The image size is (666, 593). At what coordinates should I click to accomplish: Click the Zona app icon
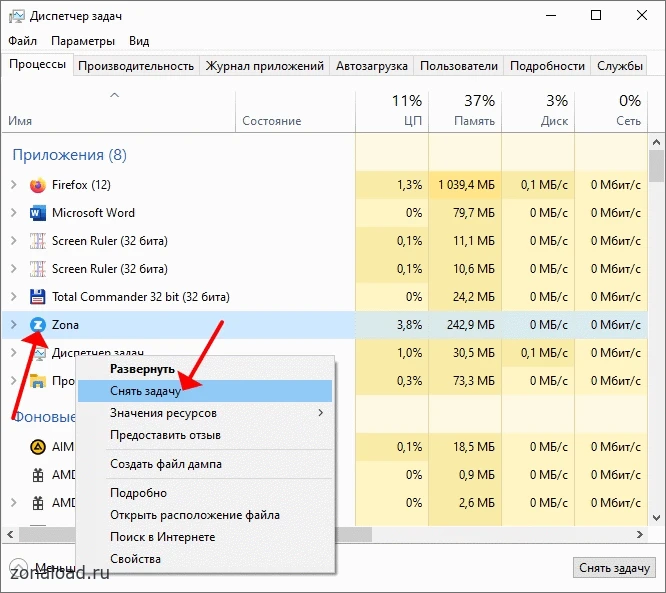pyautogui.click(x=38, y=325)
